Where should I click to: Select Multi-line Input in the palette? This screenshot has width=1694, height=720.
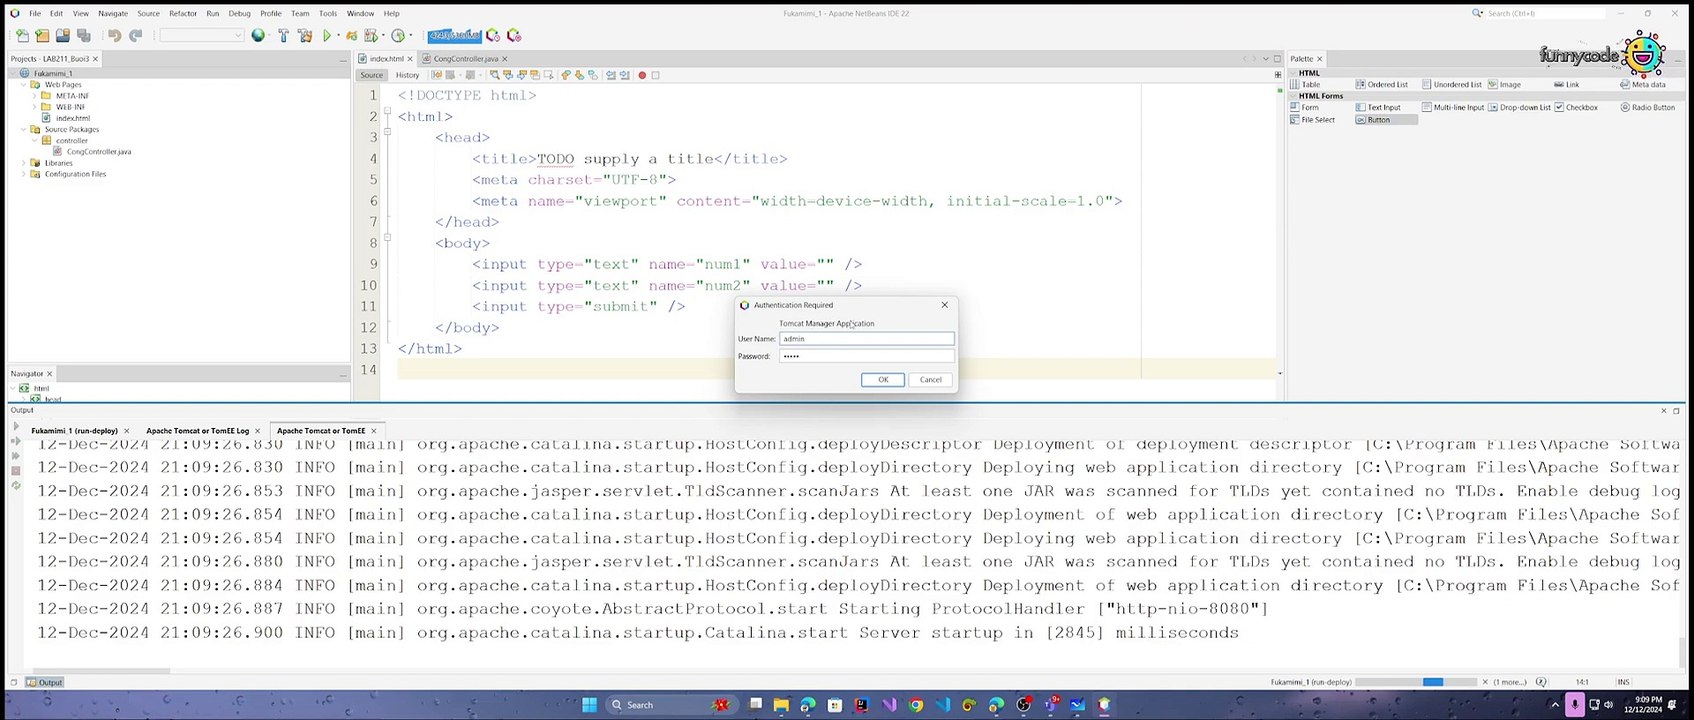(x=1453, y=107)
